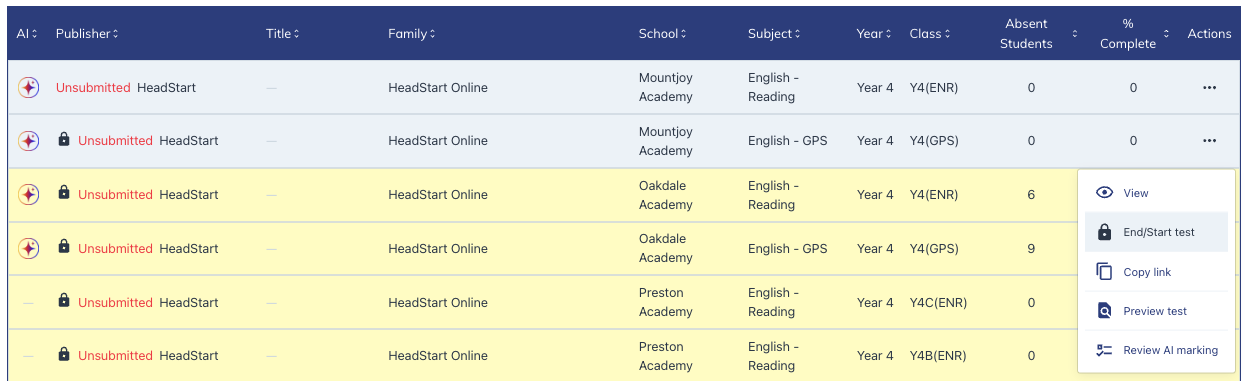
Task: Select Review AI marking menu option
Action: (x=1156, y=350)
